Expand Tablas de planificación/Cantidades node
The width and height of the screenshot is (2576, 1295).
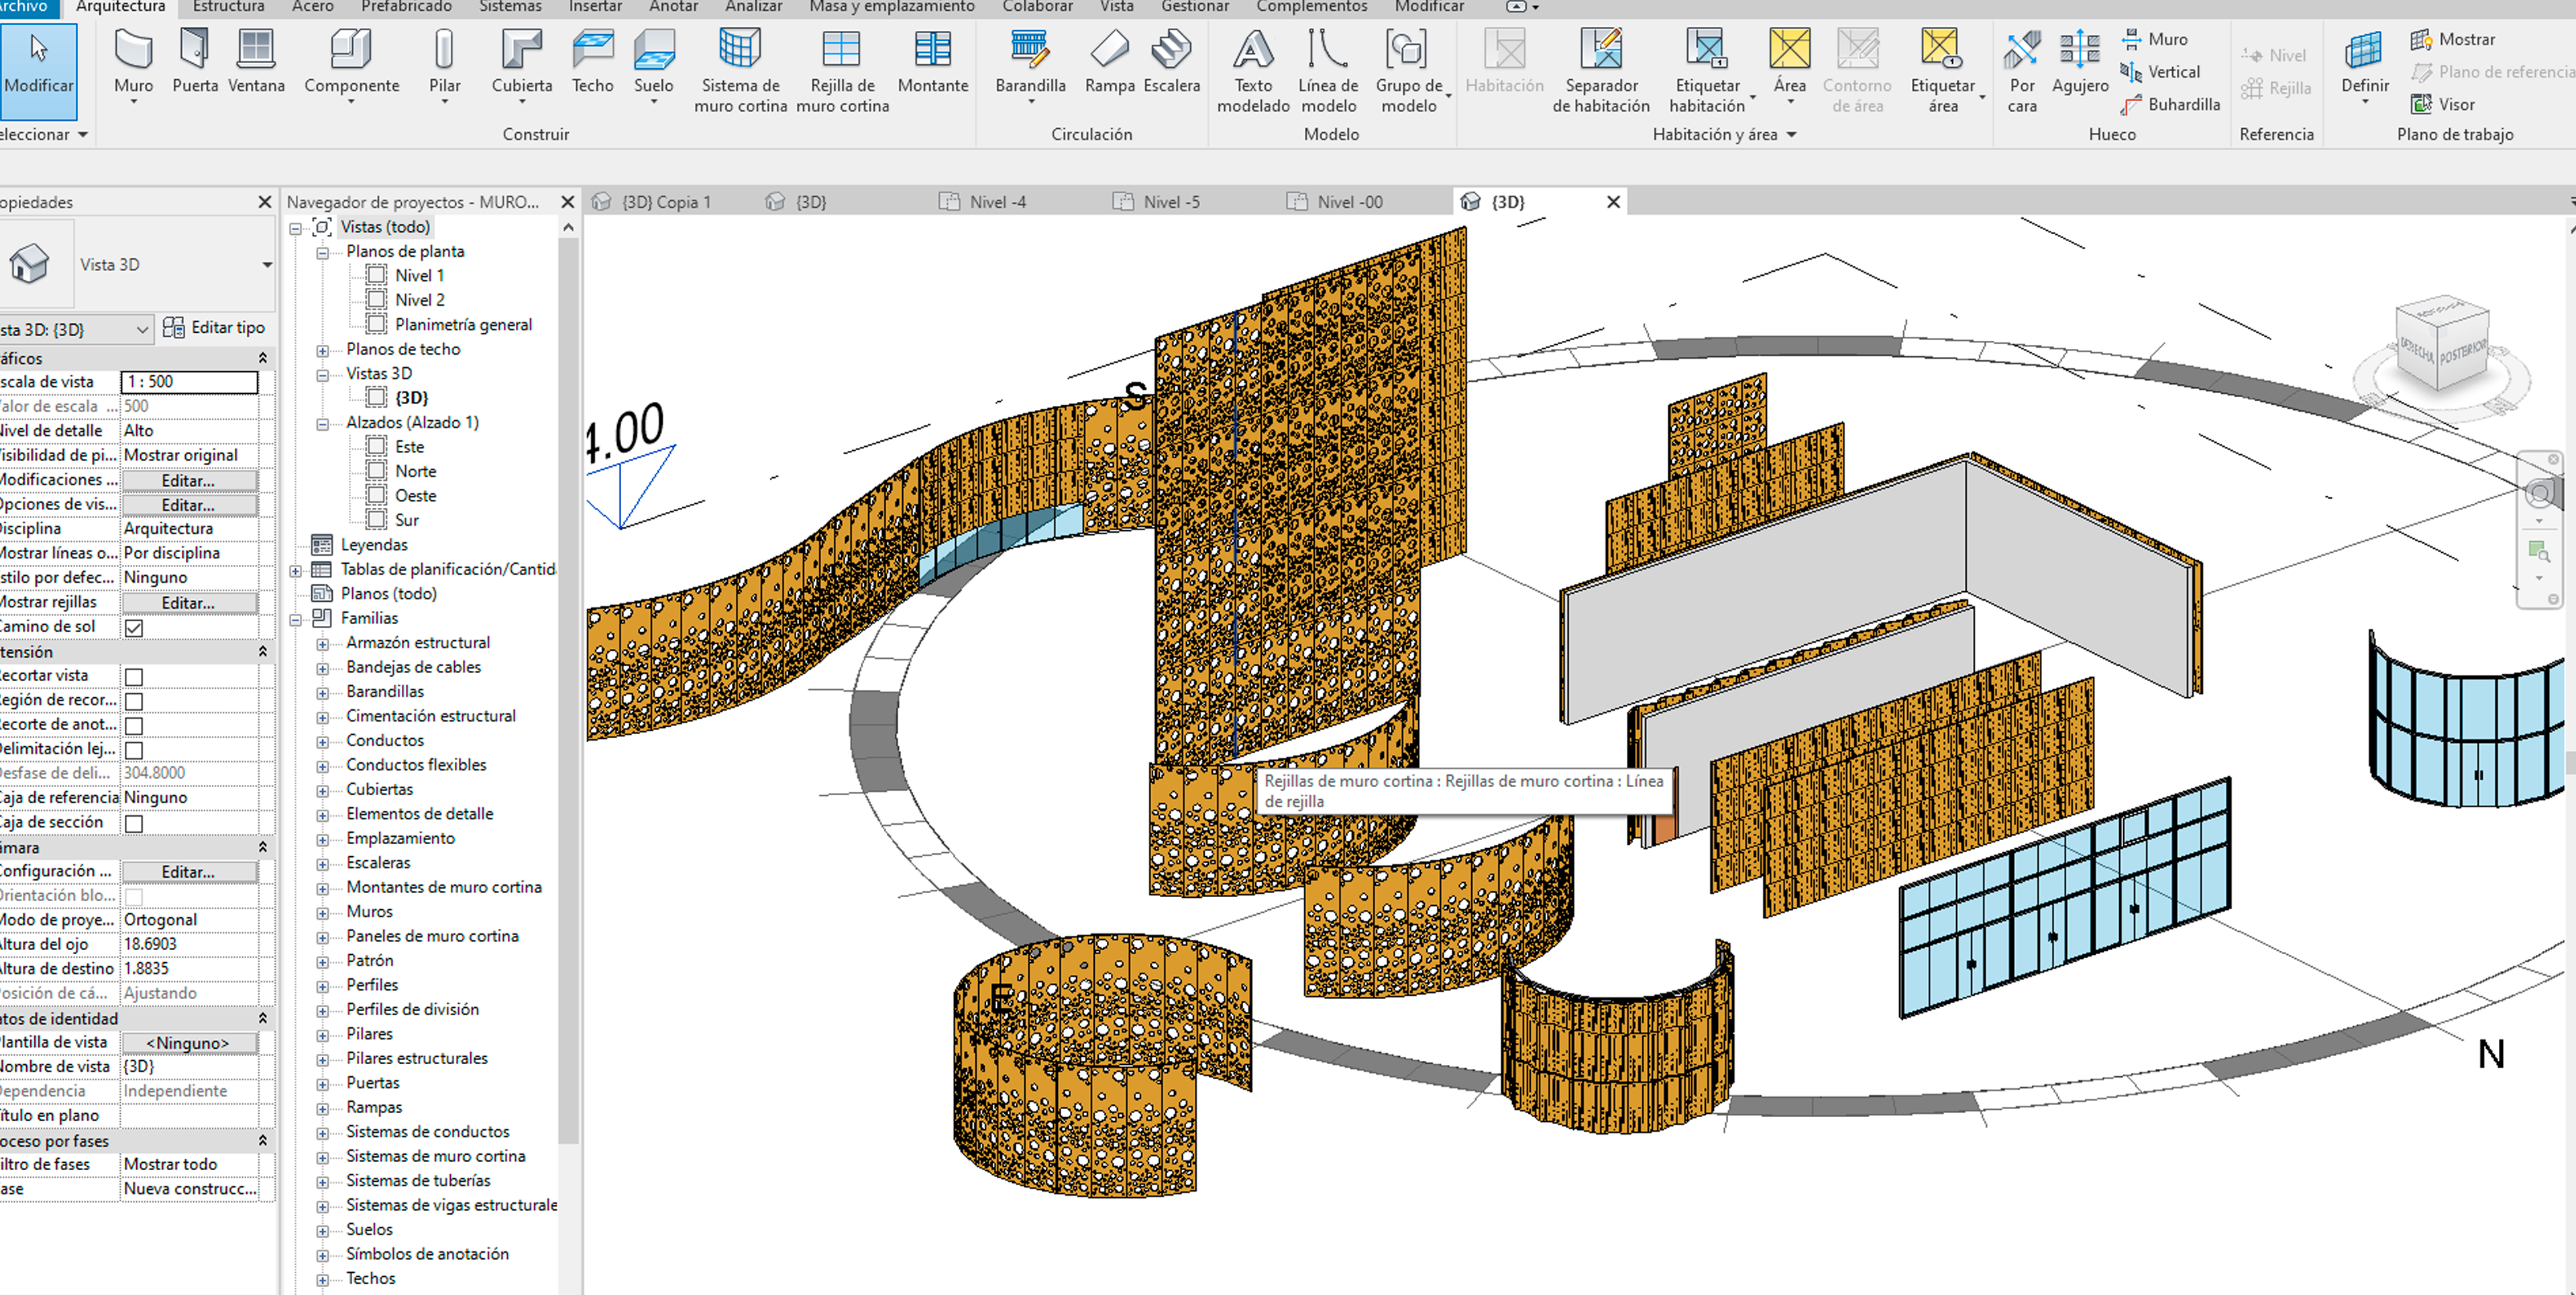pyautogui.click(x=296, y=570)
